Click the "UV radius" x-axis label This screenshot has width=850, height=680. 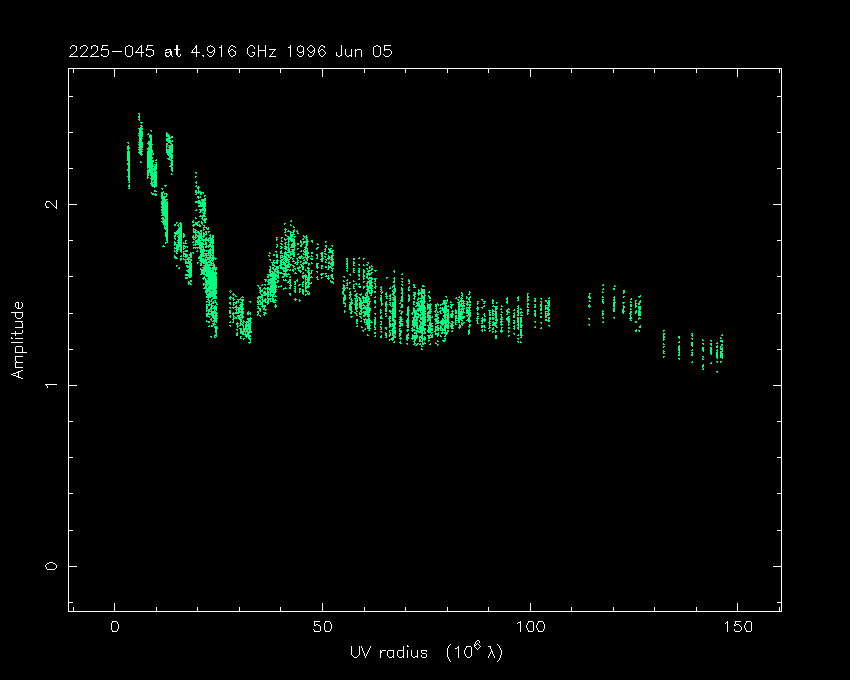[425, 653]
